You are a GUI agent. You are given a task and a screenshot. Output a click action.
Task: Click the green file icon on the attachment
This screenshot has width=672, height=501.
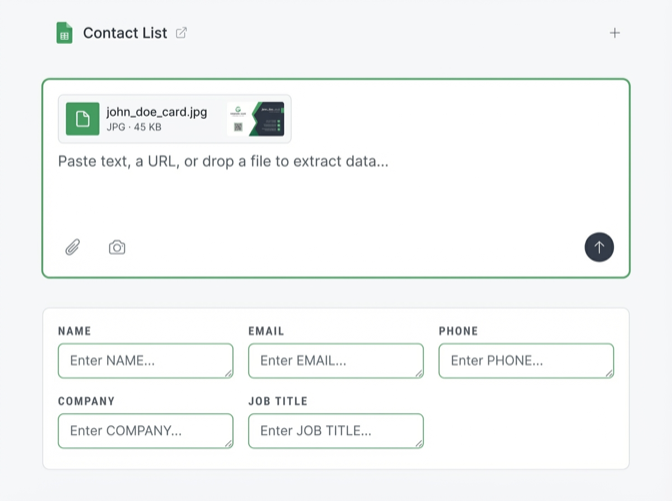tap(83, 119)
